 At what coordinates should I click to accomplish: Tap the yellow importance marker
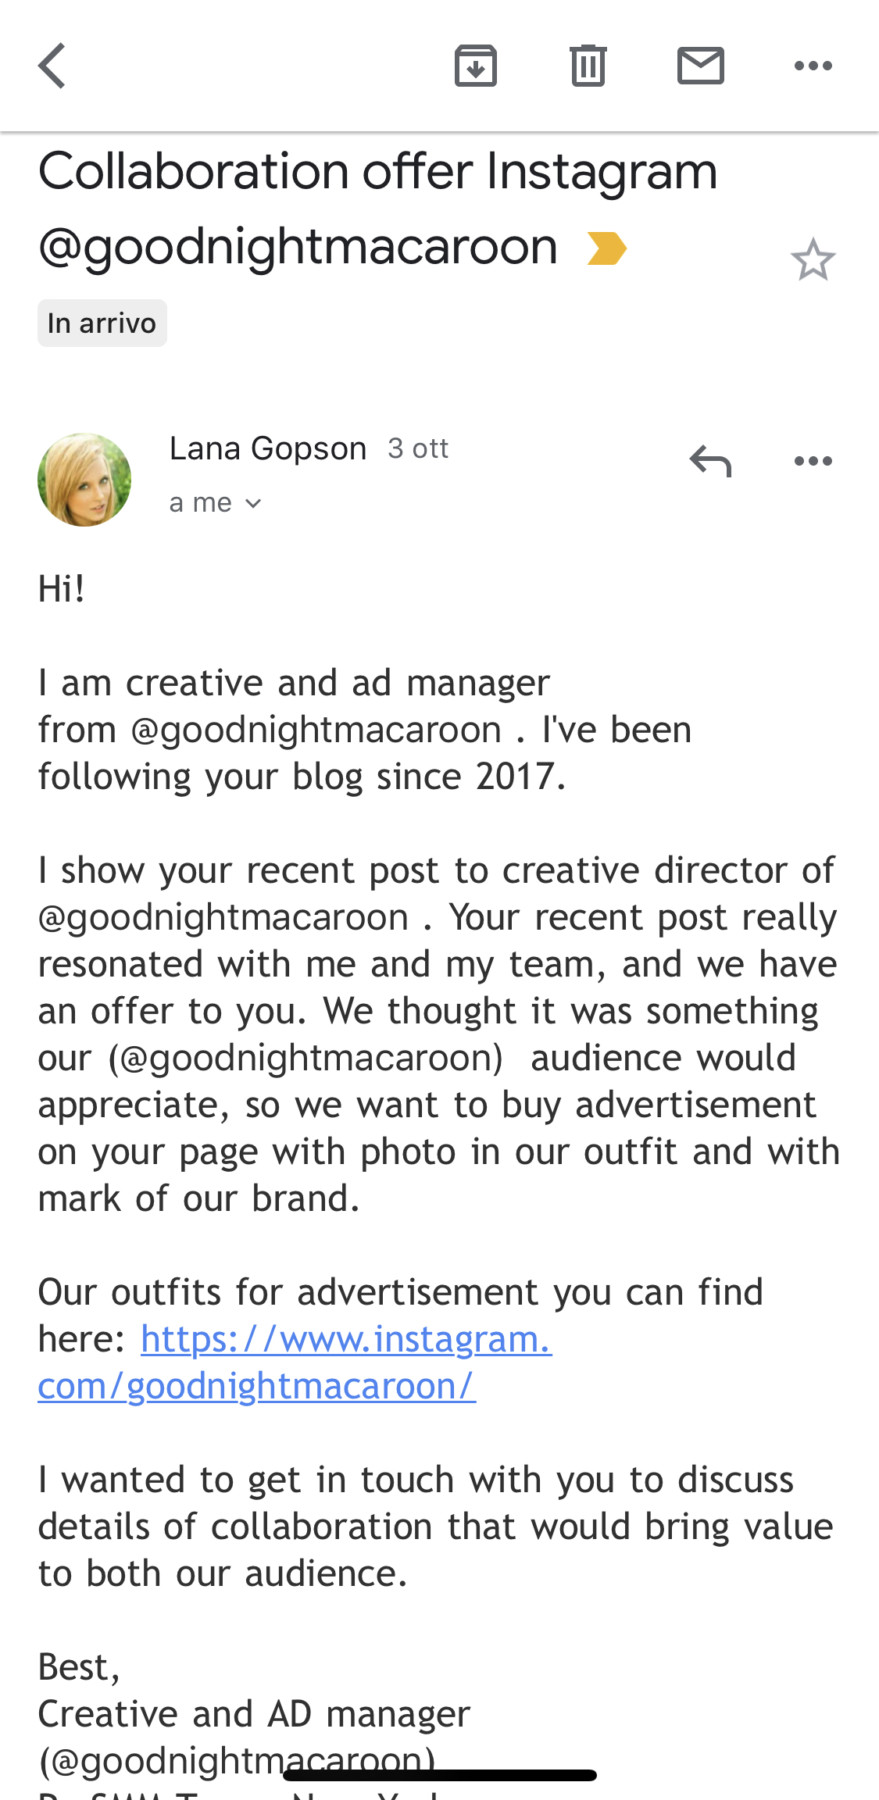click(606, 248)
